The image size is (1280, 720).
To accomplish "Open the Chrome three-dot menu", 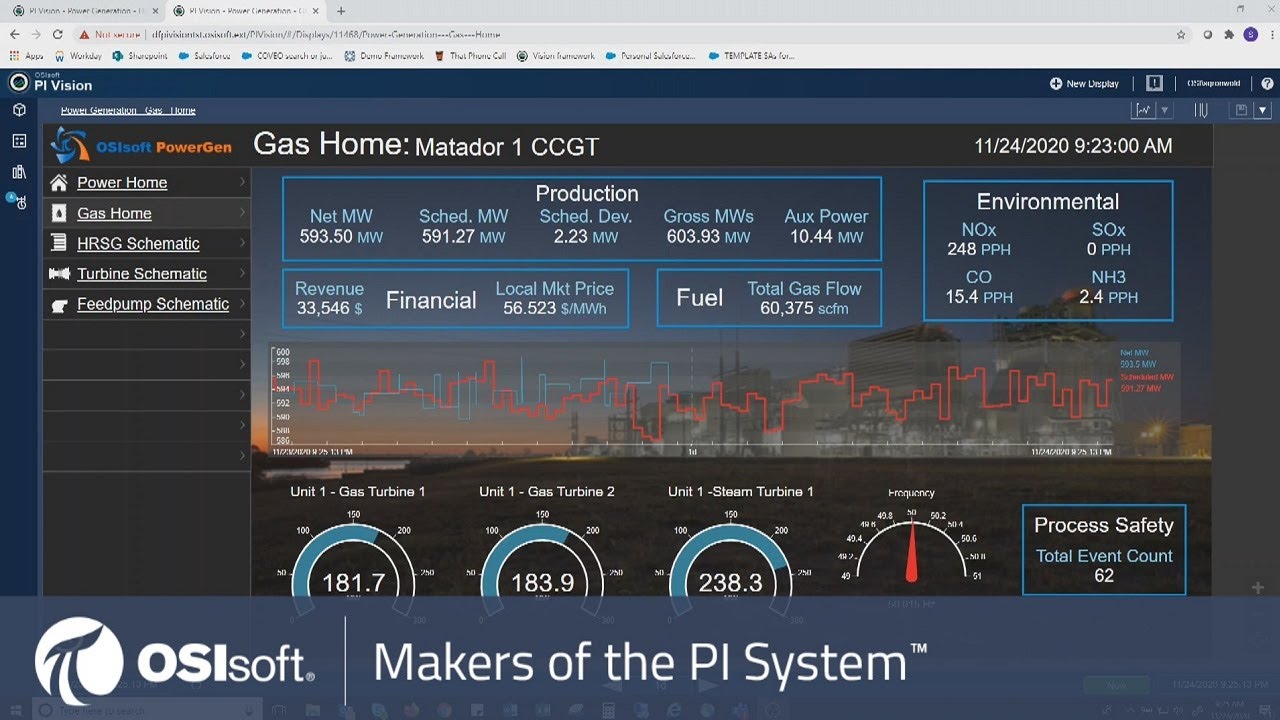I will (x=1270, y=34).
